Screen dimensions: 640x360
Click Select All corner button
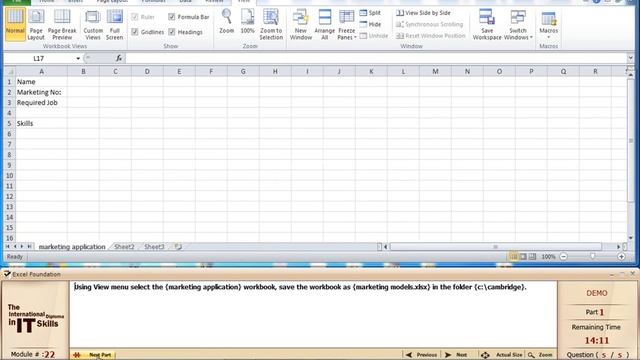(9, 71)
